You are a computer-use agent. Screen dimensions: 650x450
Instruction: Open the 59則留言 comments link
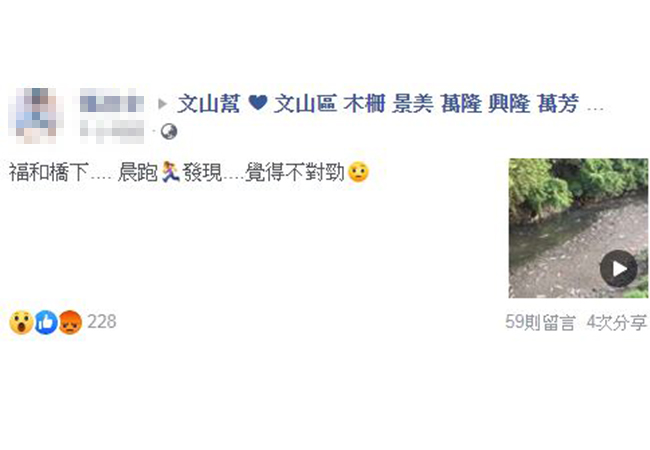click(x=540, y=322)
